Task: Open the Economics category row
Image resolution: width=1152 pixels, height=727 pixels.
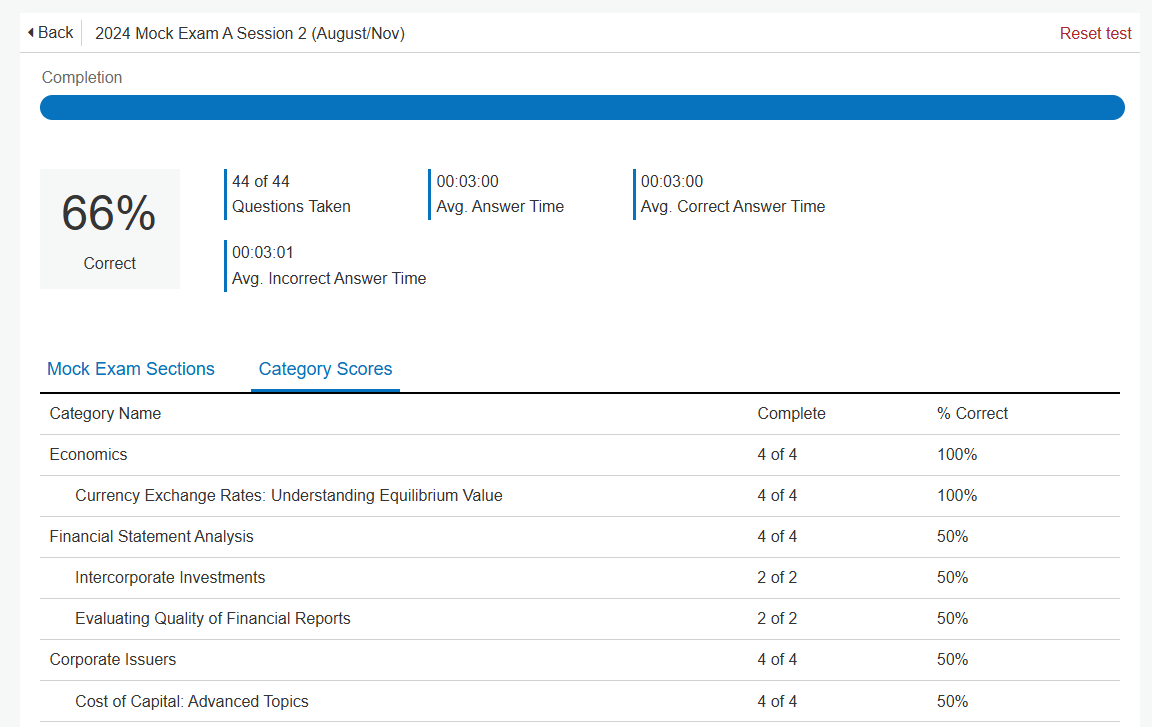Action: click(x=580, y=455)
